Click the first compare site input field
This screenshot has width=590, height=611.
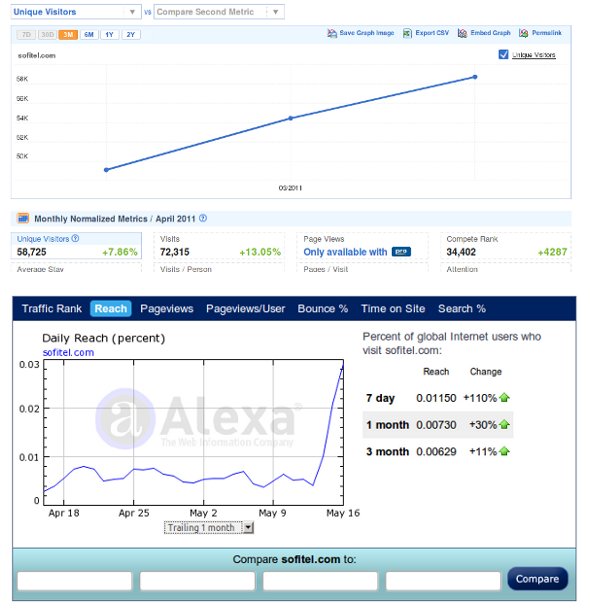click(x=75, y=581)
